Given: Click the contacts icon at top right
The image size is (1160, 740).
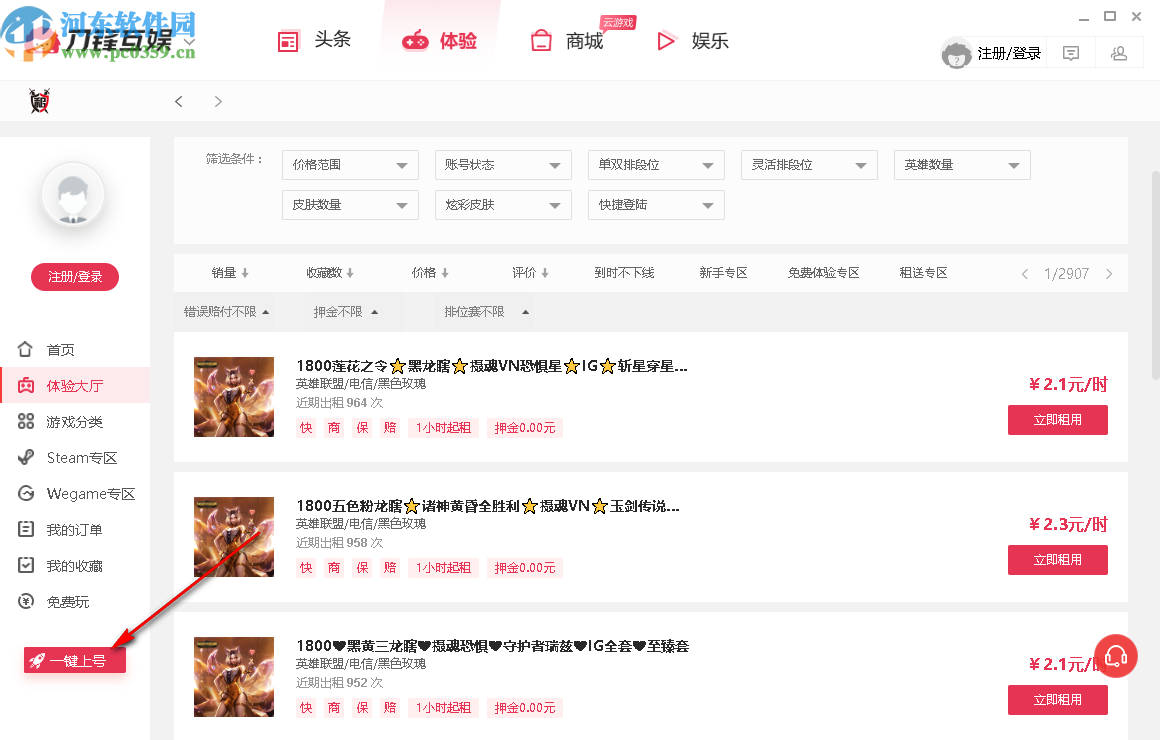Looking at the screenshot, I should click(x=1119, y=52).
